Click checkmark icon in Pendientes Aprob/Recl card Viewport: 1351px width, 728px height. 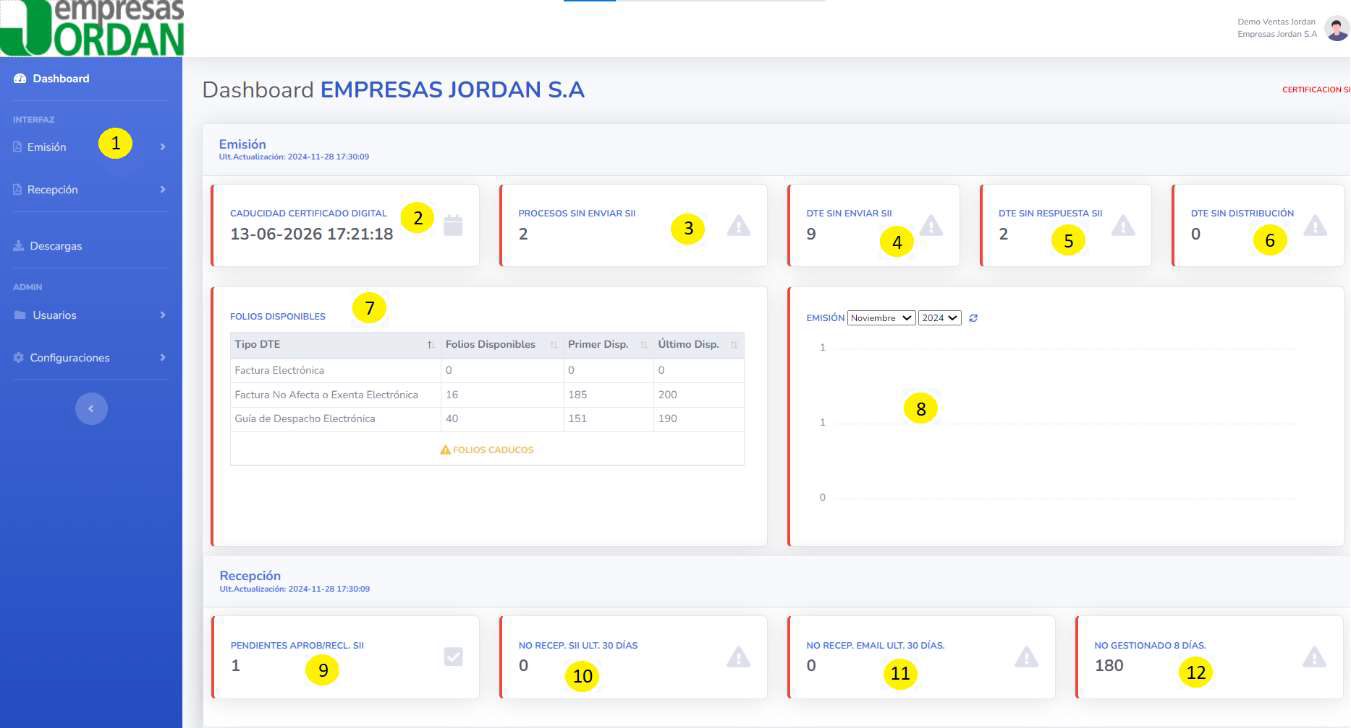click(453, 657)
